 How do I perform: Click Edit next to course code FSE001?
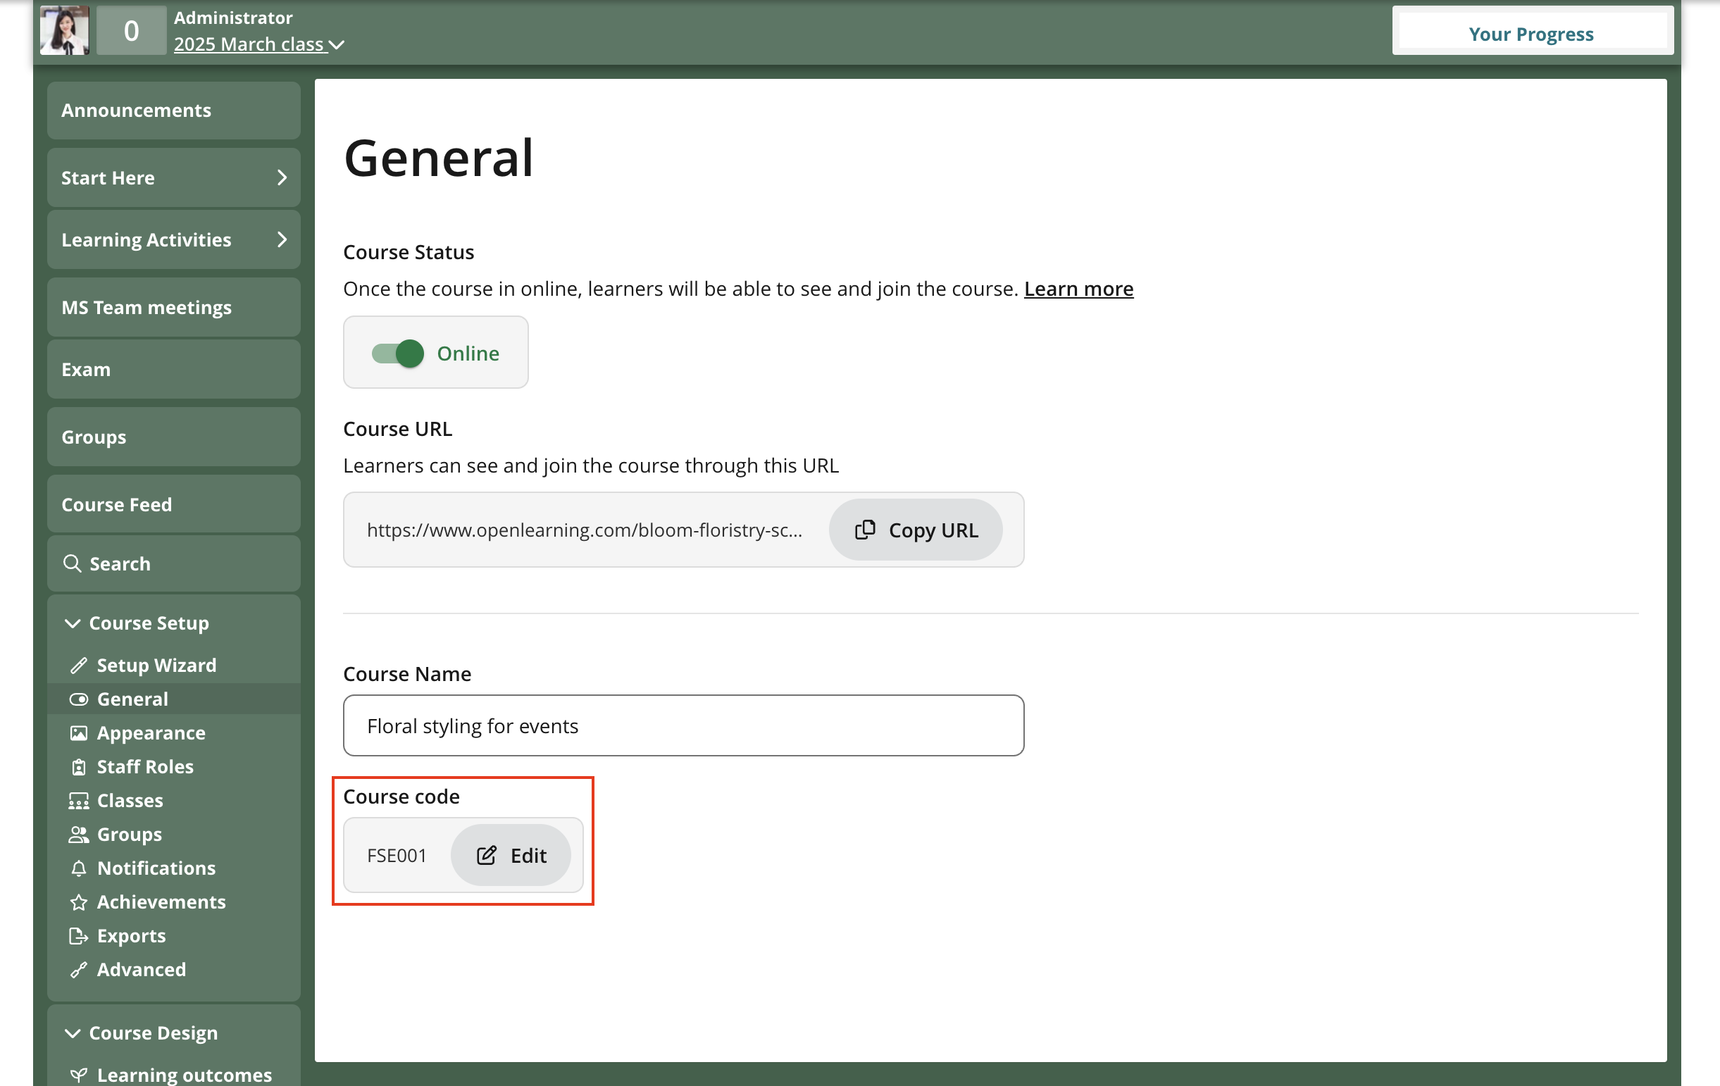pyautogui.click(x=511, y=856)
